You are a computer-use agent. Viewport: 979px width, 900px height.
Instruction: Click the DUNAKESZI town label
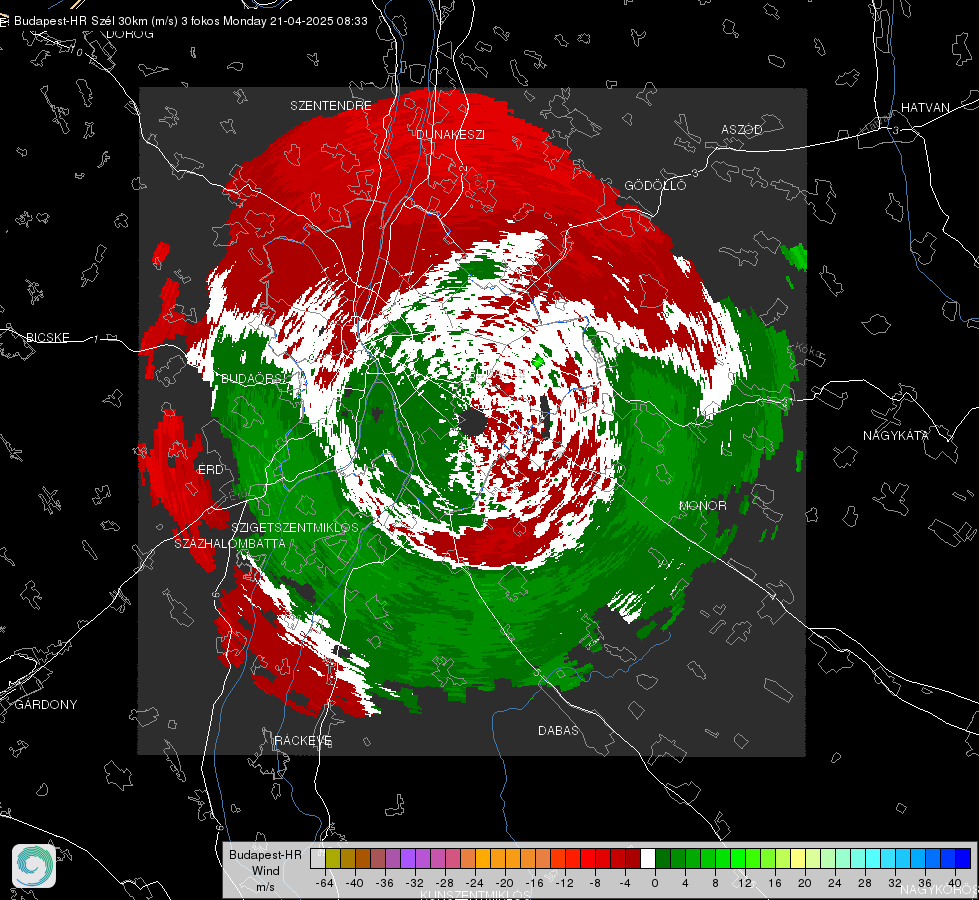[450, 135]
